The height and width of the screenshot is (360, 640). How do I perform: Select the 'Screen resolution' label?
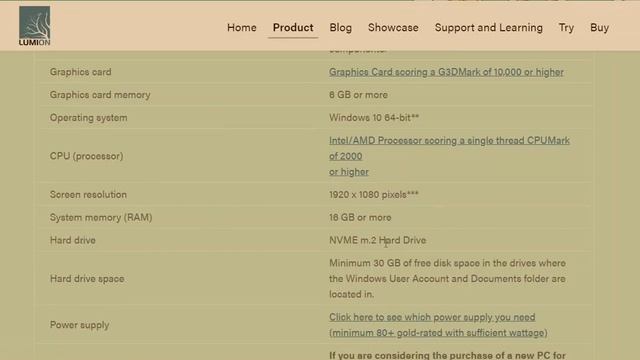click(88, 195)
